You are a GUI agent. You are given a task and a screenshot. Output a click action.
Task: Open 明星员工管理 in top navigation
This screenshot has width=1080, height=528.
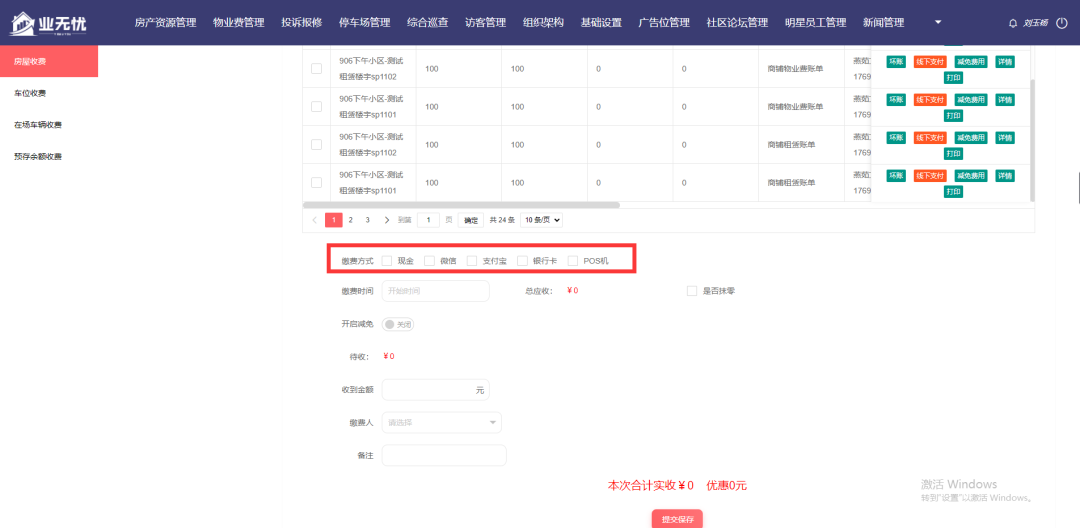coord(816,23)
